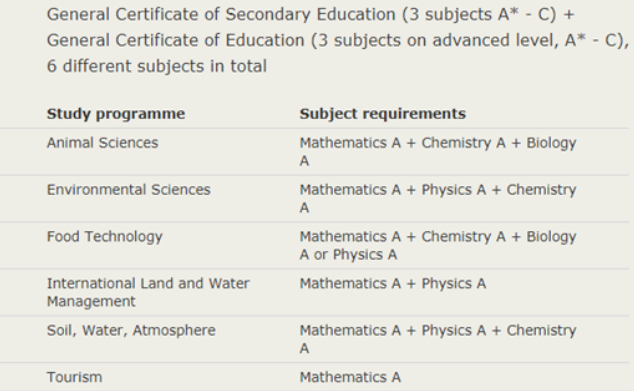Click Animal Sciences subject requirements text

[x=438, y=152]
